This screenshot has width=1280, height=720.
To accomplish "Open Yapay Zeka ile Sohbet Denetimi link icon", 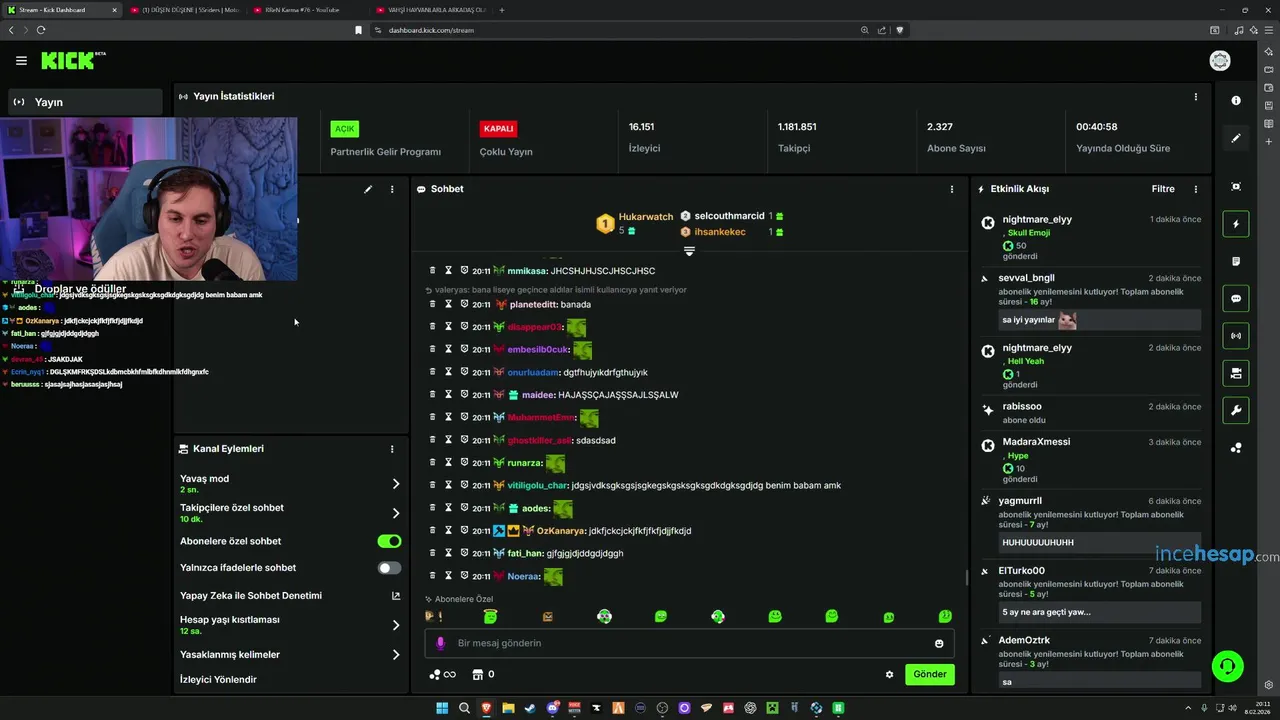I will tap(396, 596).
